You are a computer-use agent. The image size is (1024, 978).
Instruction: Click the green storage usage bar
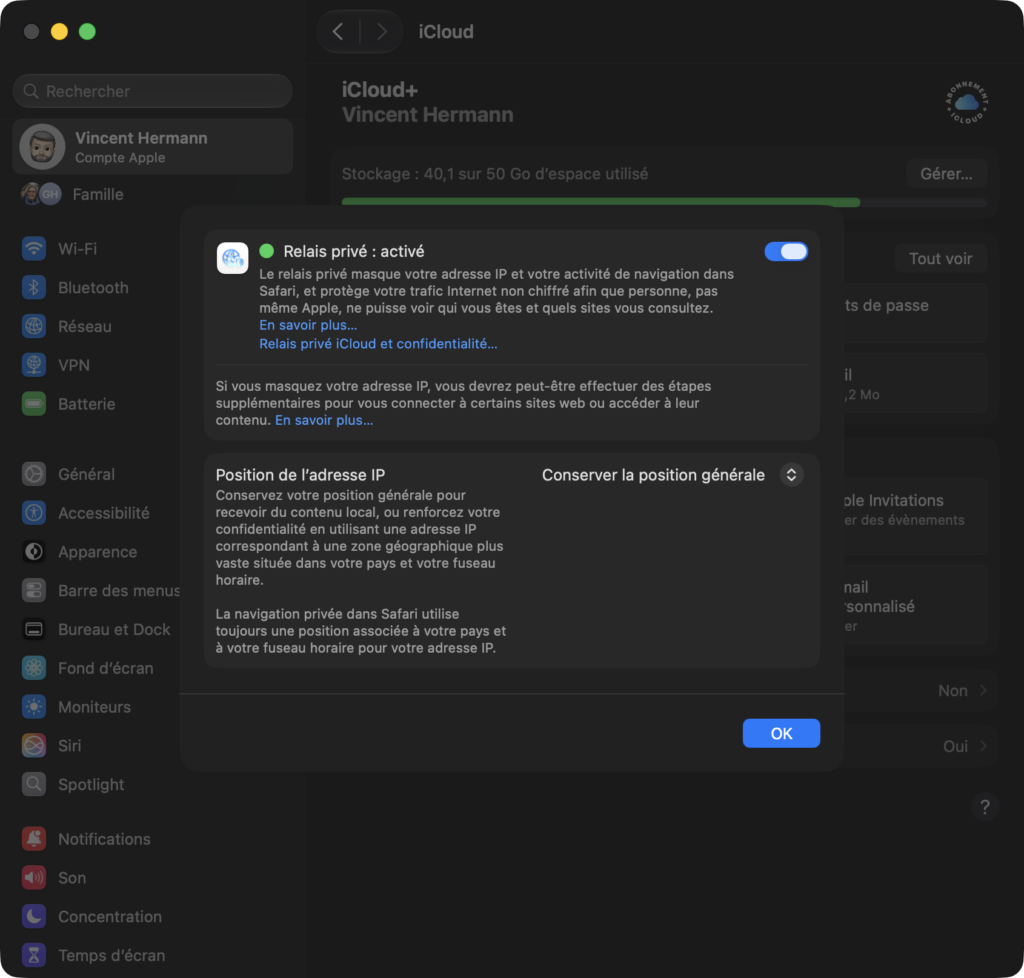[601, 202]
